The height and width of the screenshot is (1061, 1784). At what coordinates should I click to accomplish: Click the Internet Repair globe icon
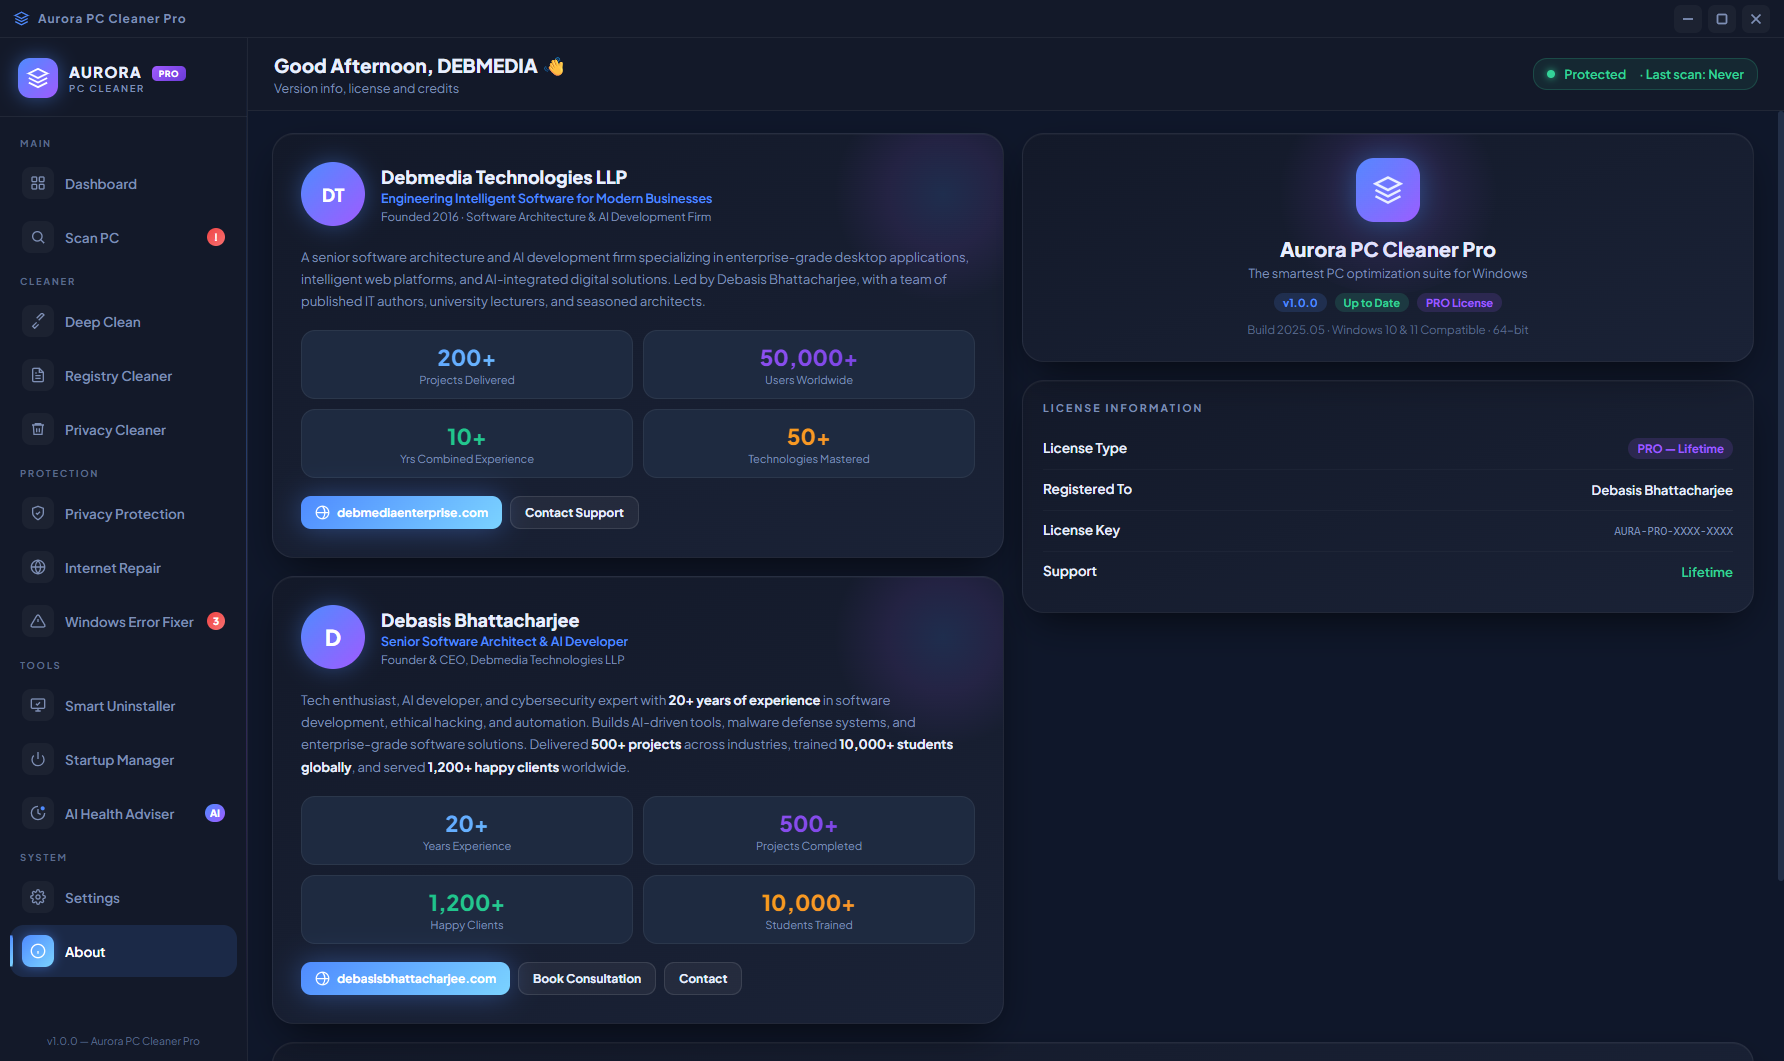pyautogui.click(x=38, y=567)
